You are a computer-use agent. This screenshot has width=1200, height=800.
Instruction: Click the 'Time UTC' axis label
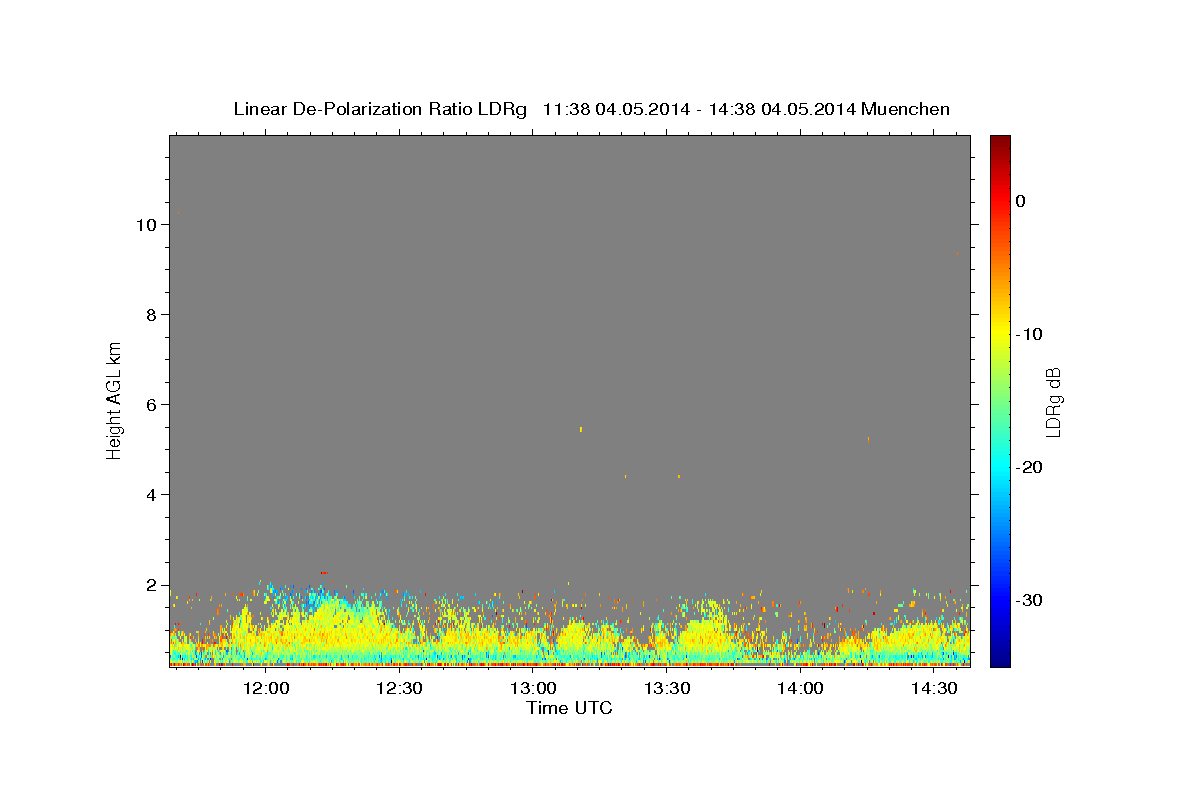tap(569, 708)
